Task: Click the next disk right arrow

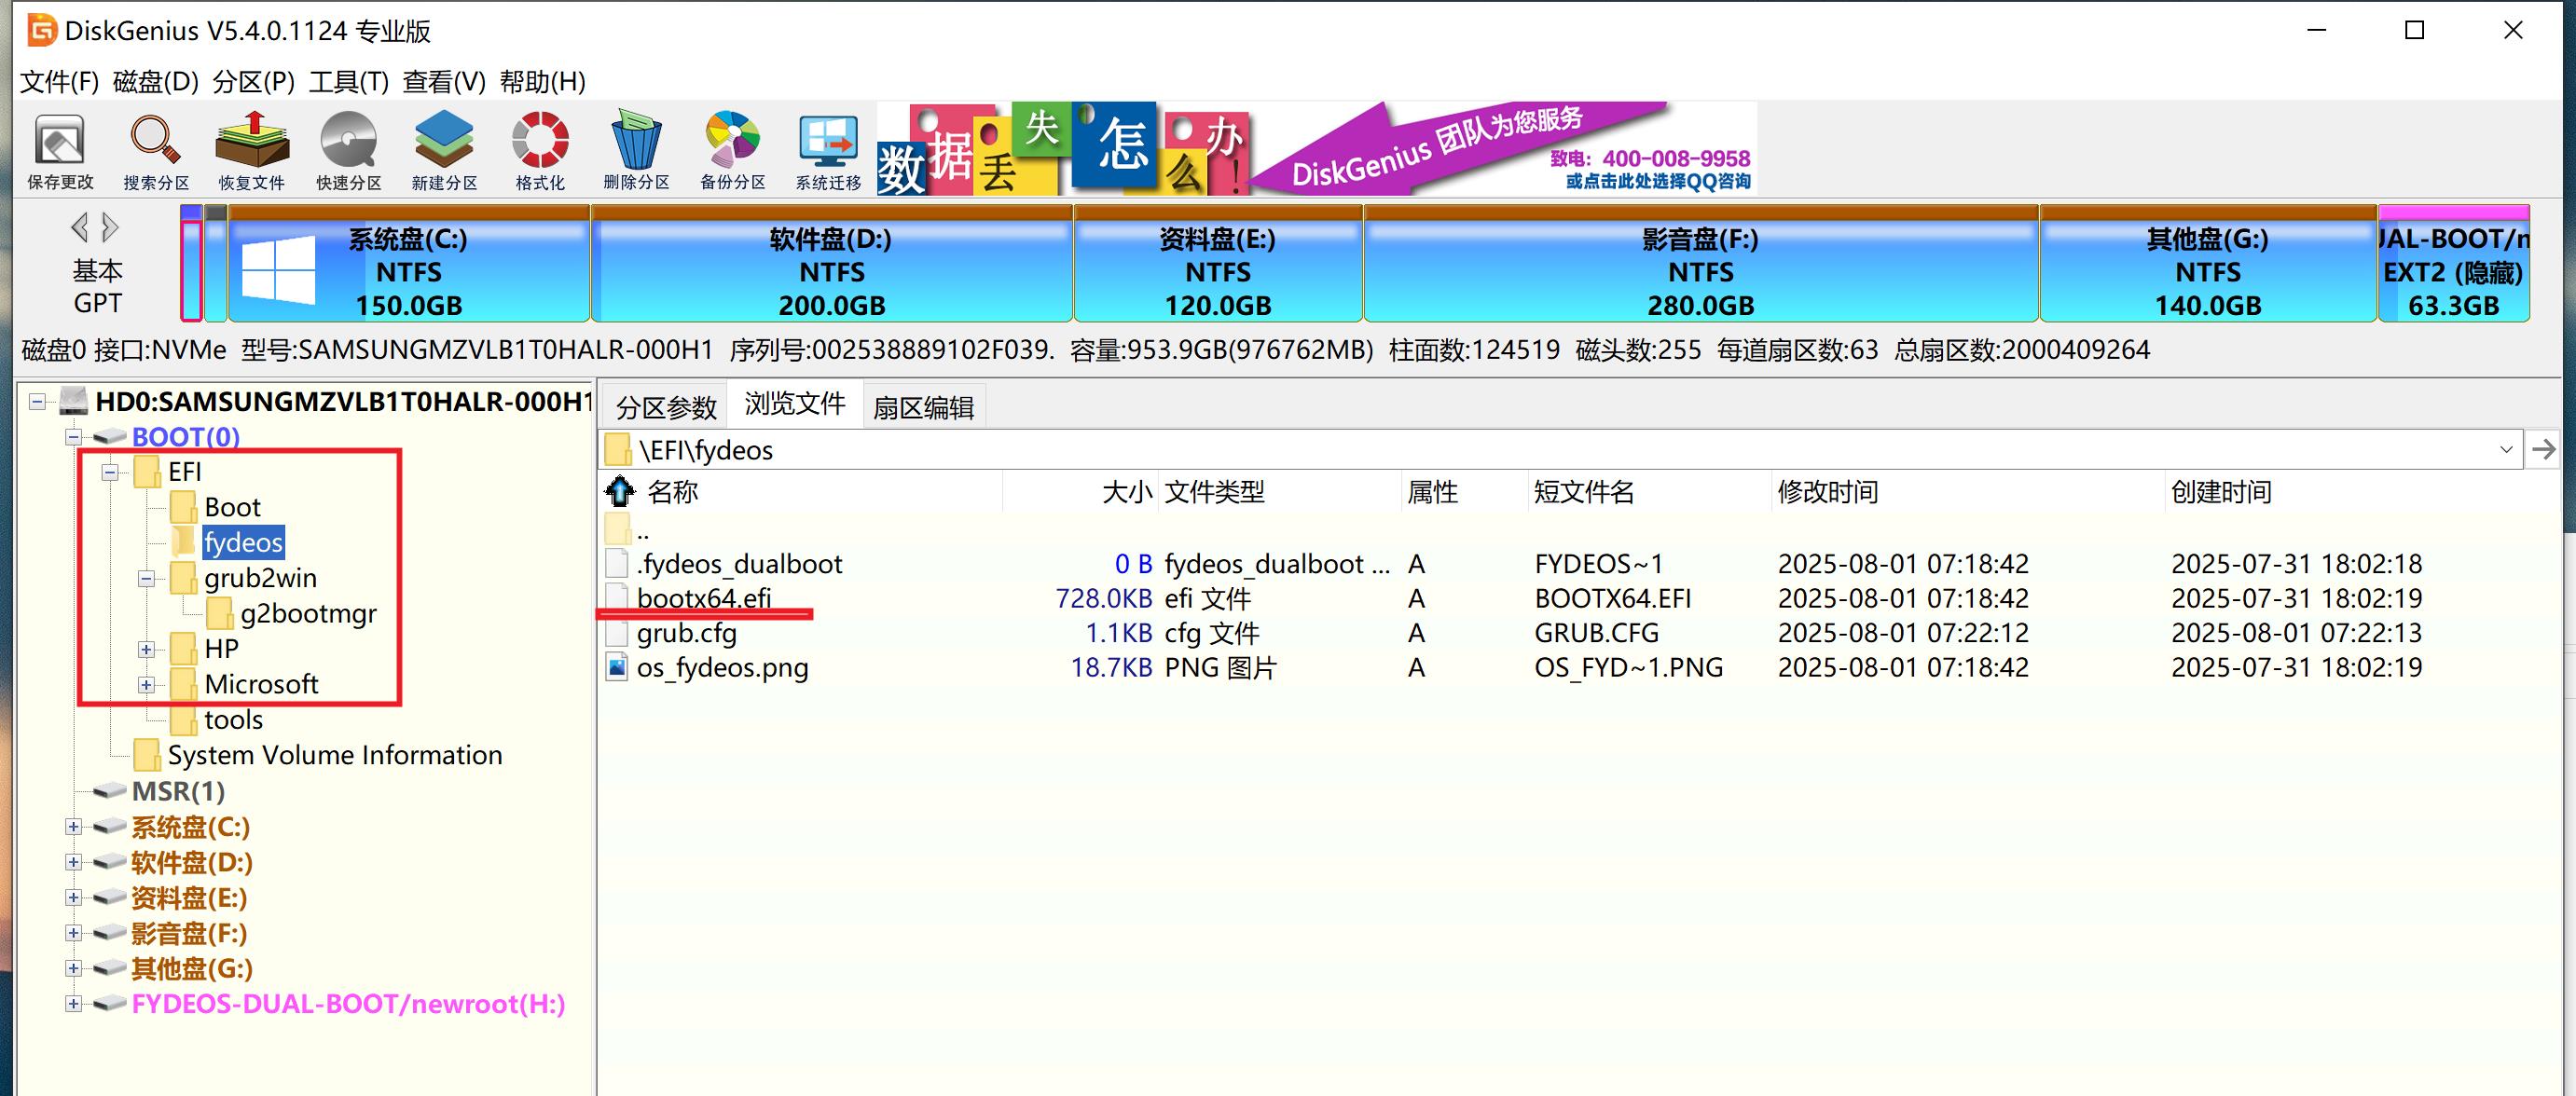Action: 110,228
